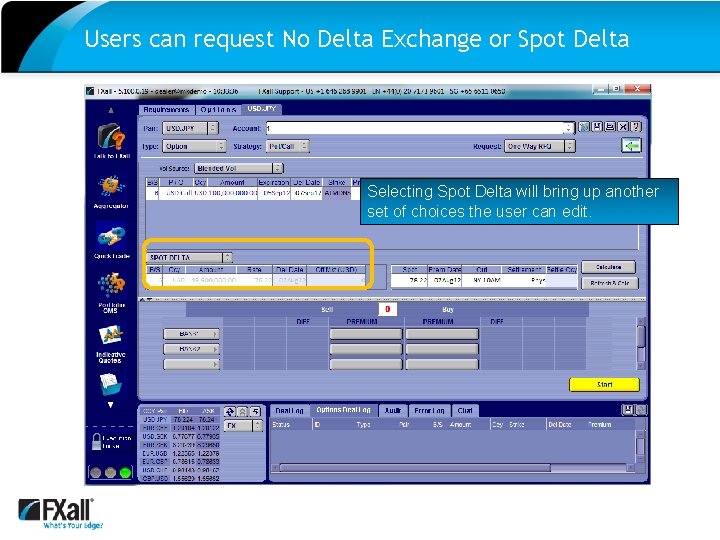Open the Request One Way RFQ dropdown
Viewport: 720px width, 540px height.
pyautogui.click(x=540, y=146)
